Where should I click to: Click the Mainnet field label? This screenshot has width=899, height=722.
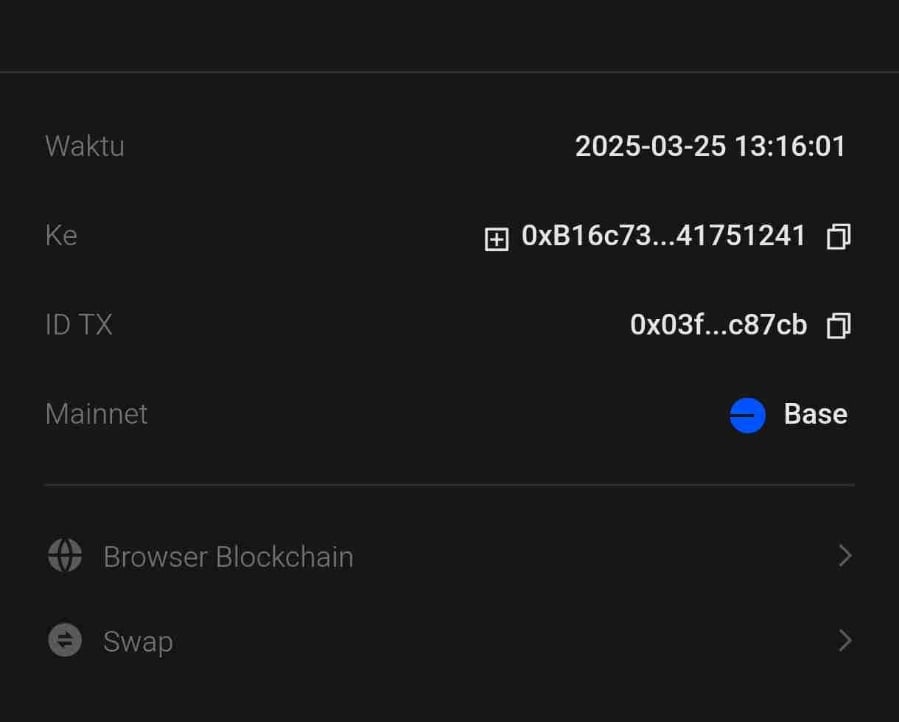click(x=96, y=414)
